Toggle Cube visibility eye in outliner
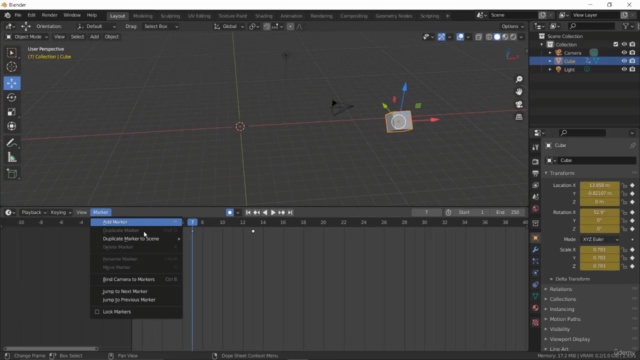Image resolution: width=640 pixels, height=360 pixels. tap(624, 61)
